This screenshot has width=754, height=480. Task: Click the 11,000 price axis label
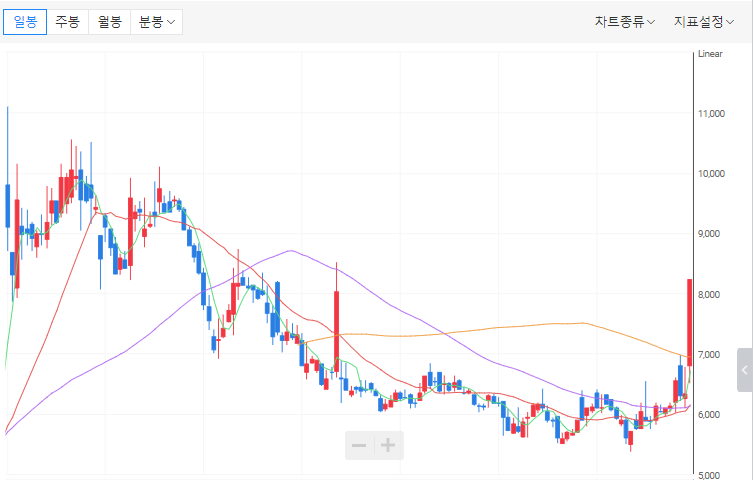click(711, 114)
